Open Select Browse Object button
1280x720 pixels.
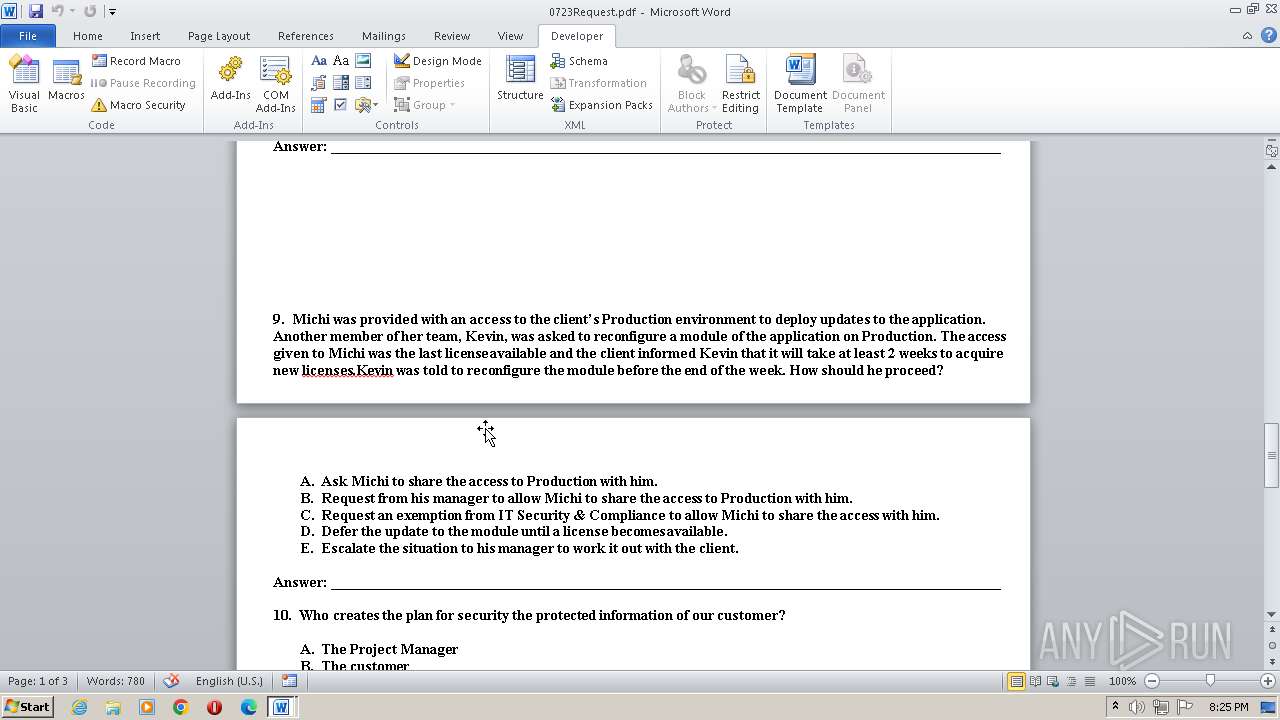click(x=1271, y=645)
